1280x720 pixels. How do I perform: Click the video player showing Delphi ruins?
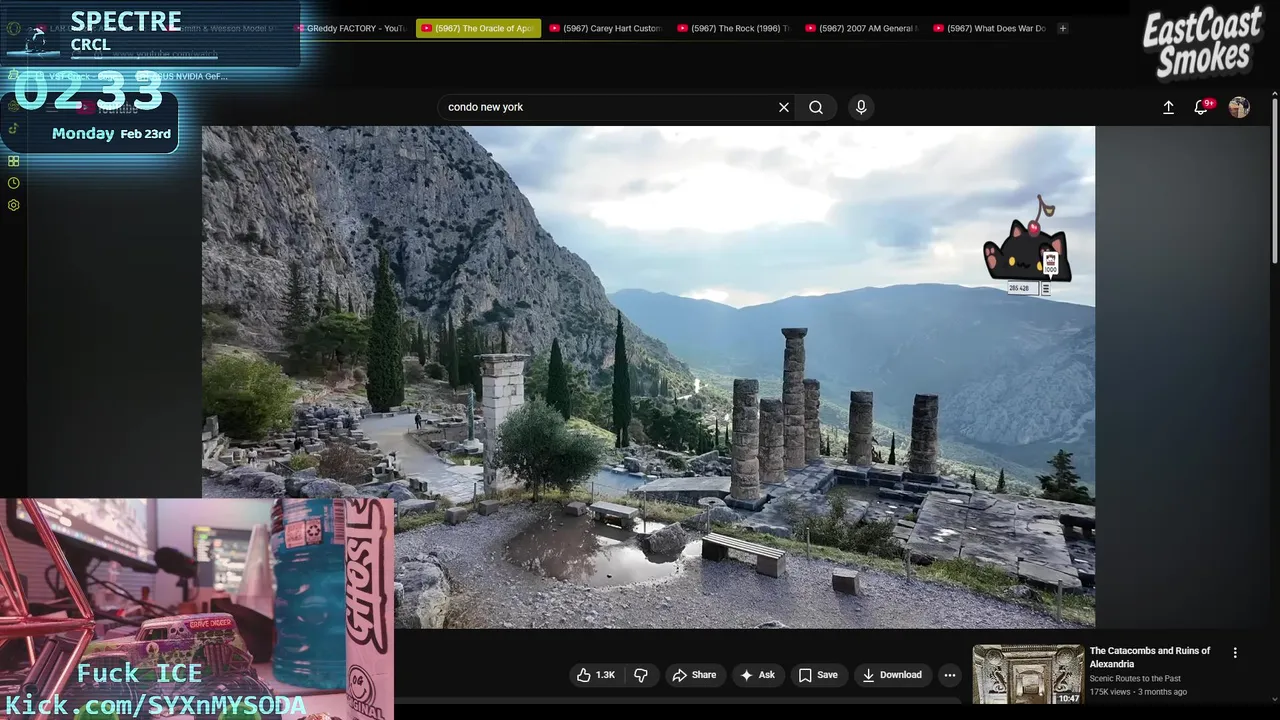pos(648,377)
